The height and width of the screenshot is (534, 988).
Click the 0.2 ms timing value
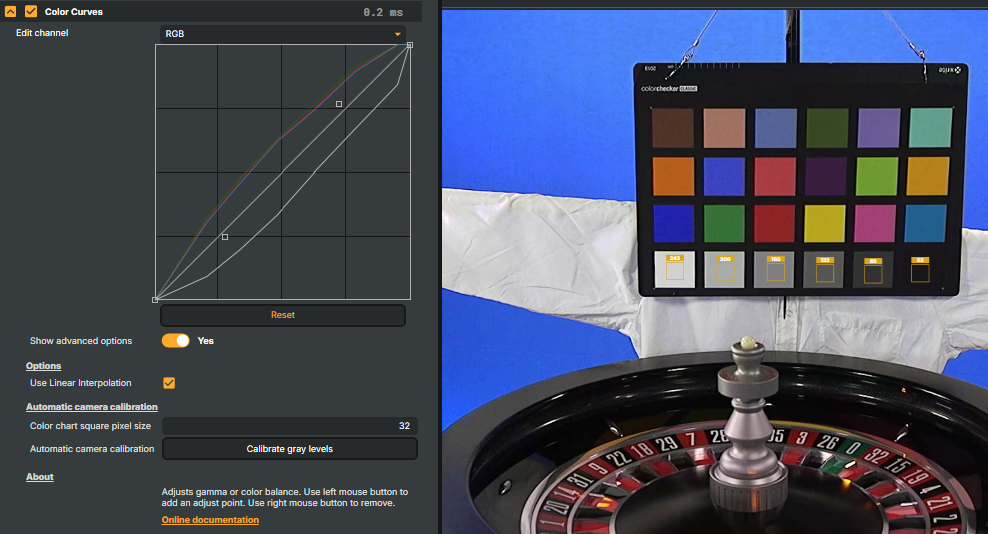pos(383,12)
